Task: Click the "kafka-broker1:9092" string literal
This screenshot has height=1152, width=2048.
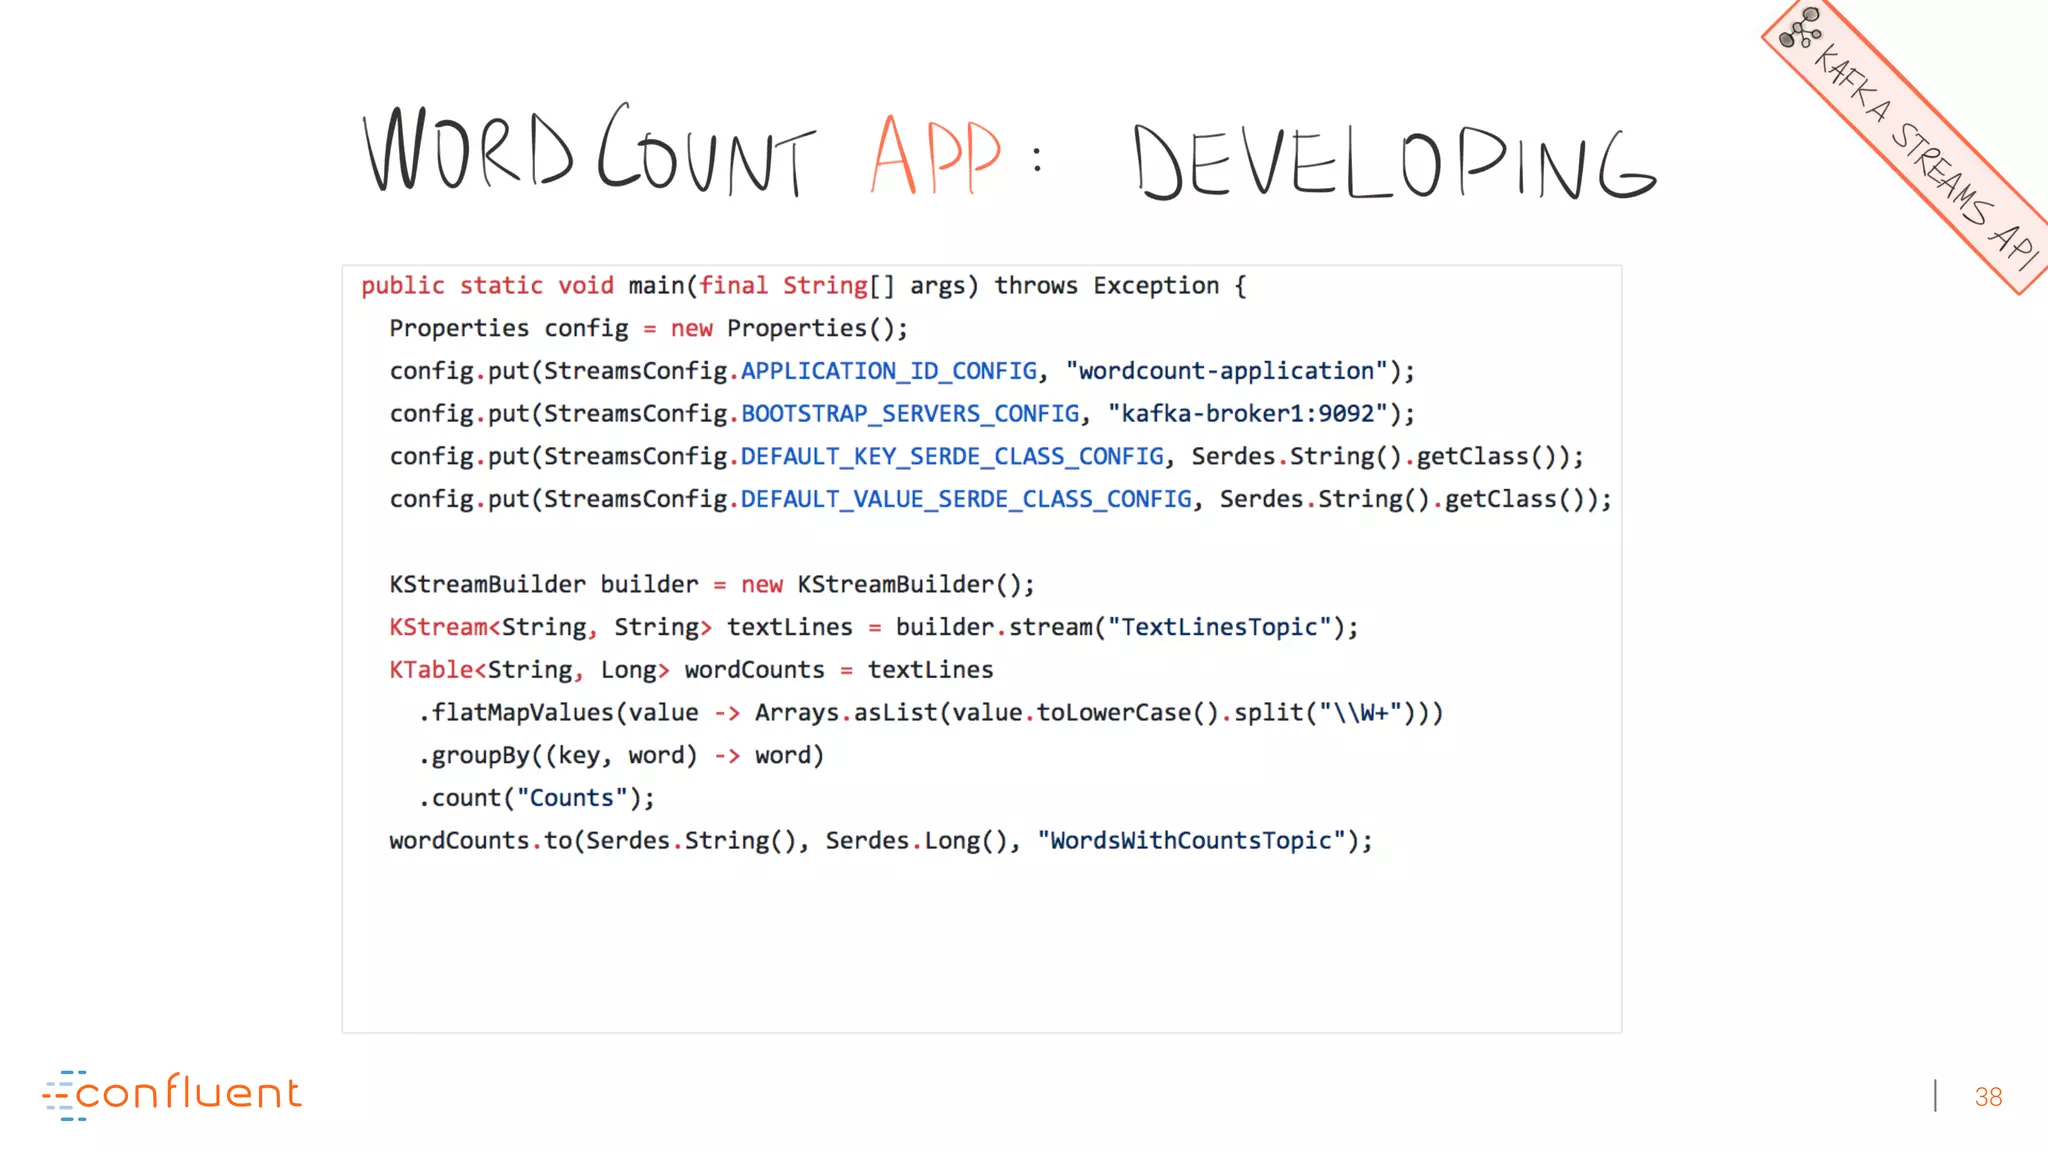Action: pyautogui.click(x=1247, y=414)
